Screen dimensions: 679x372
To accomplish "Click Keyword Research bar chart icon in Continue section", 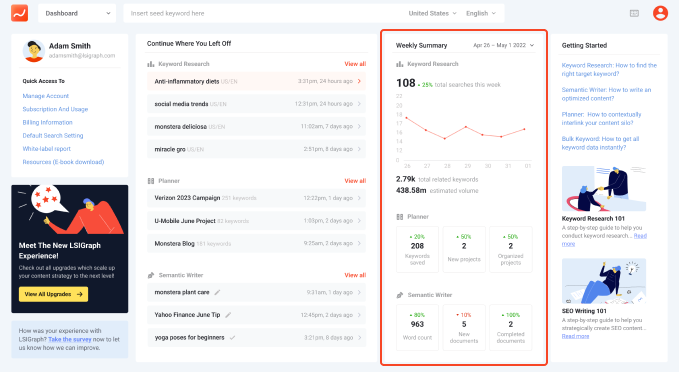I will click(x=151, y=64).
